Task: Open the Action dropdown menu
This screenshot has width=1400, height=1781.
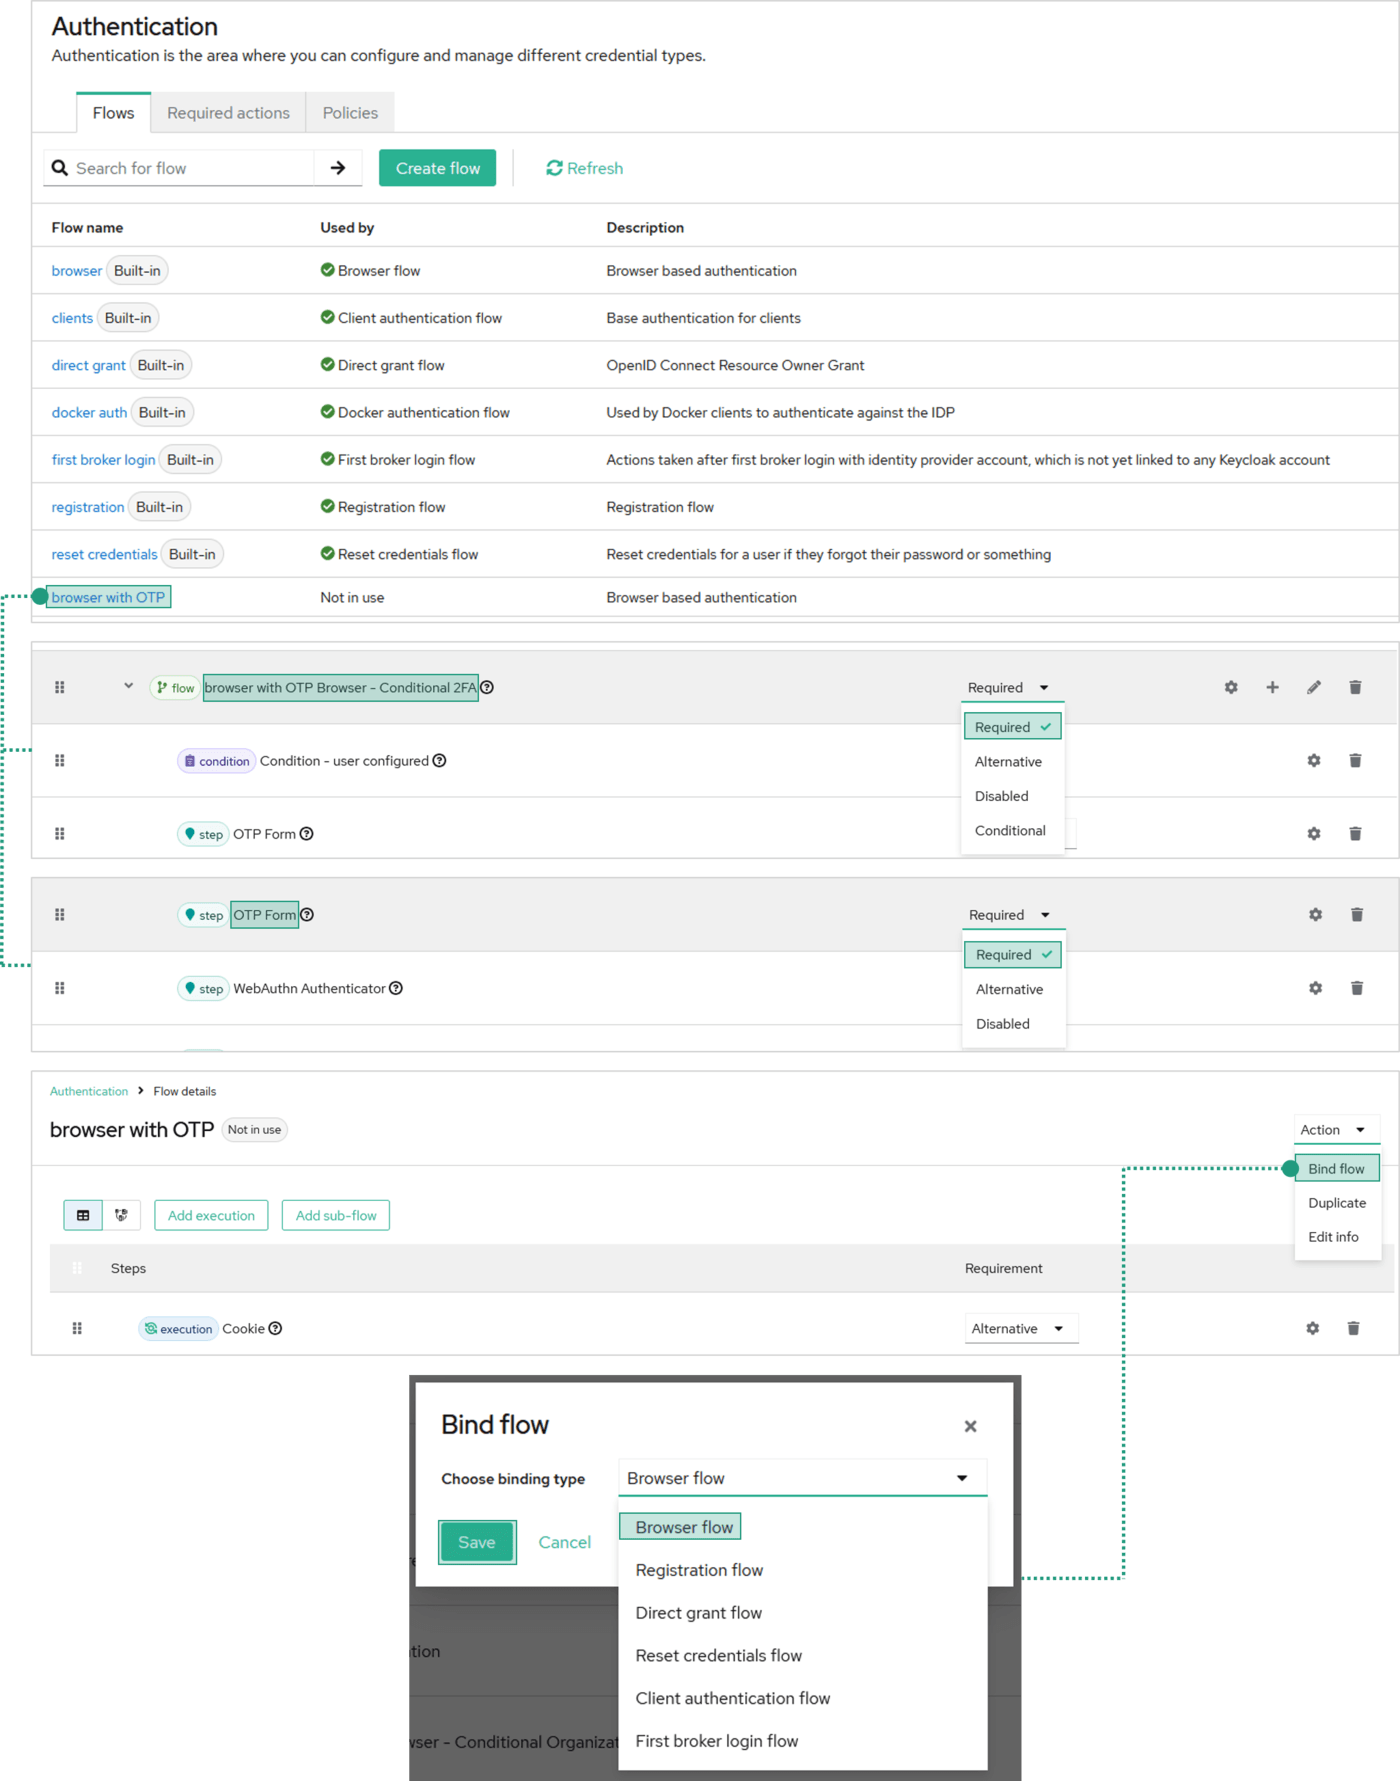Action: coord(1335,1129)
